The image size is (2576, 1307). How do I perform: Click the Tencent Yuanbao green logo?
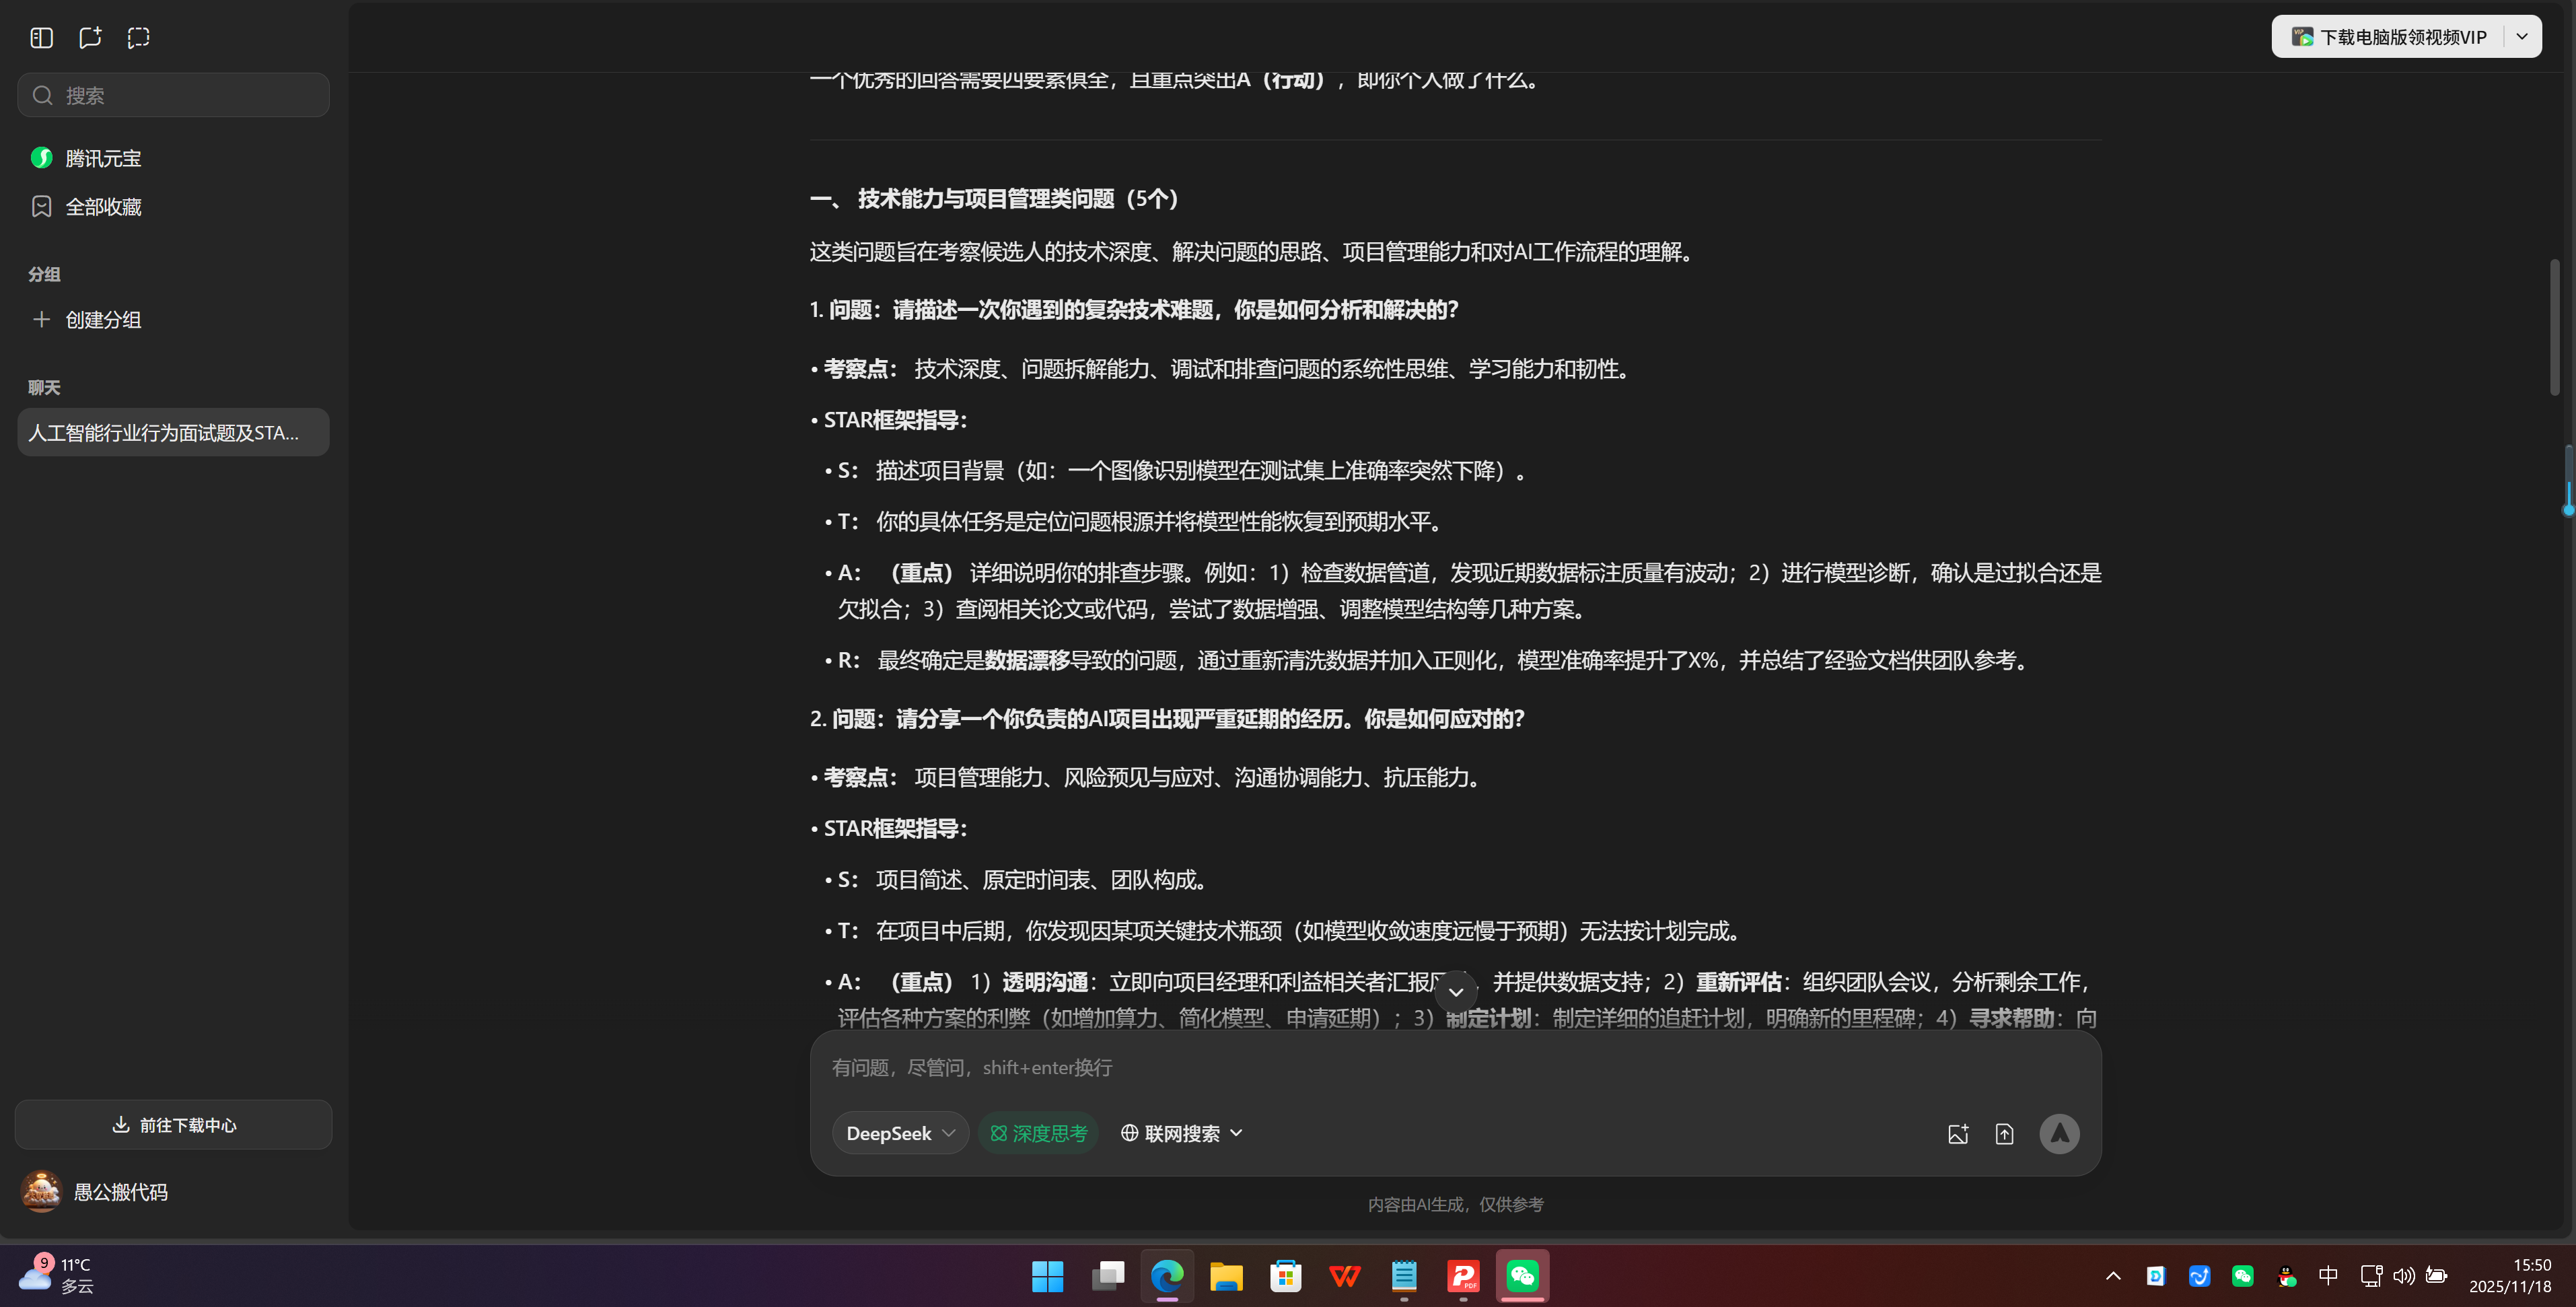tap(41, 157)
